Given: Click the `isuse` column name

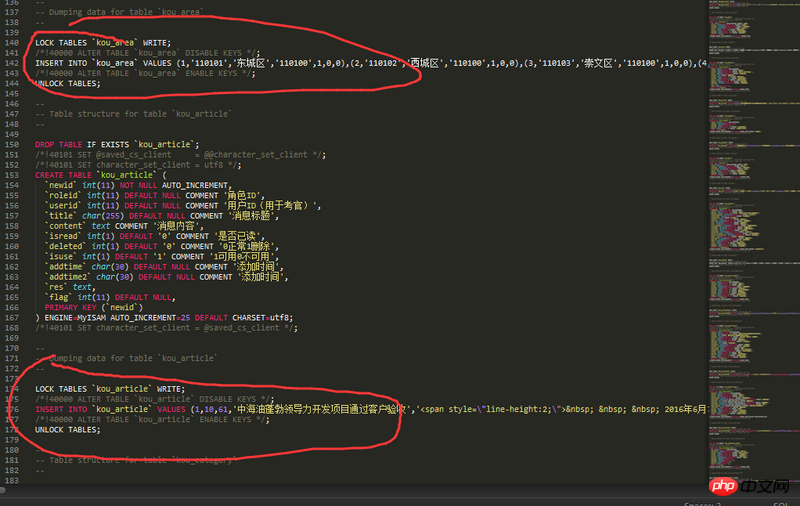Looking at the screenshot, I should 61,257.
